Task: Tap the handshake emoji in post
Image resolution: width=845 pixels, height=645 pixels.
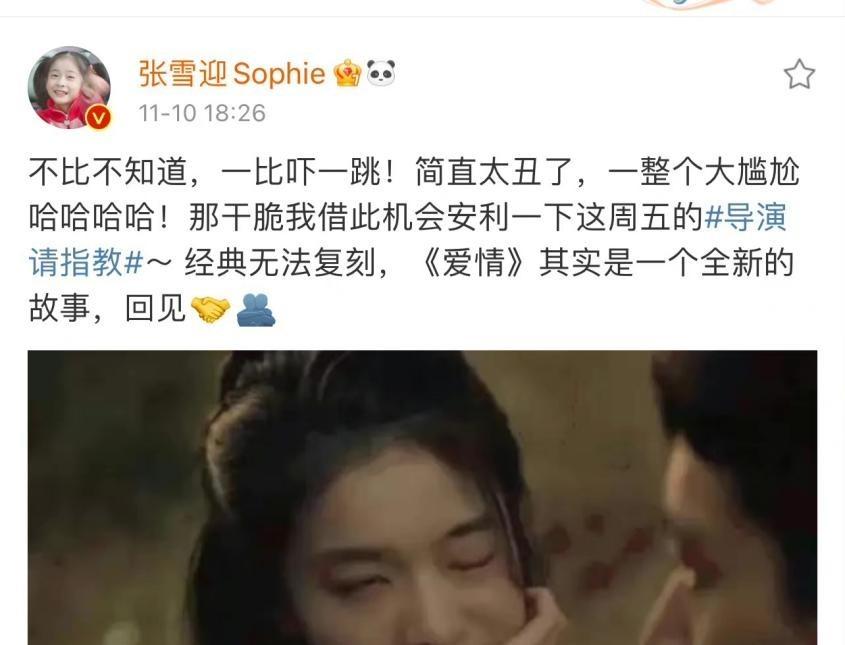Action: coord(211,309)
